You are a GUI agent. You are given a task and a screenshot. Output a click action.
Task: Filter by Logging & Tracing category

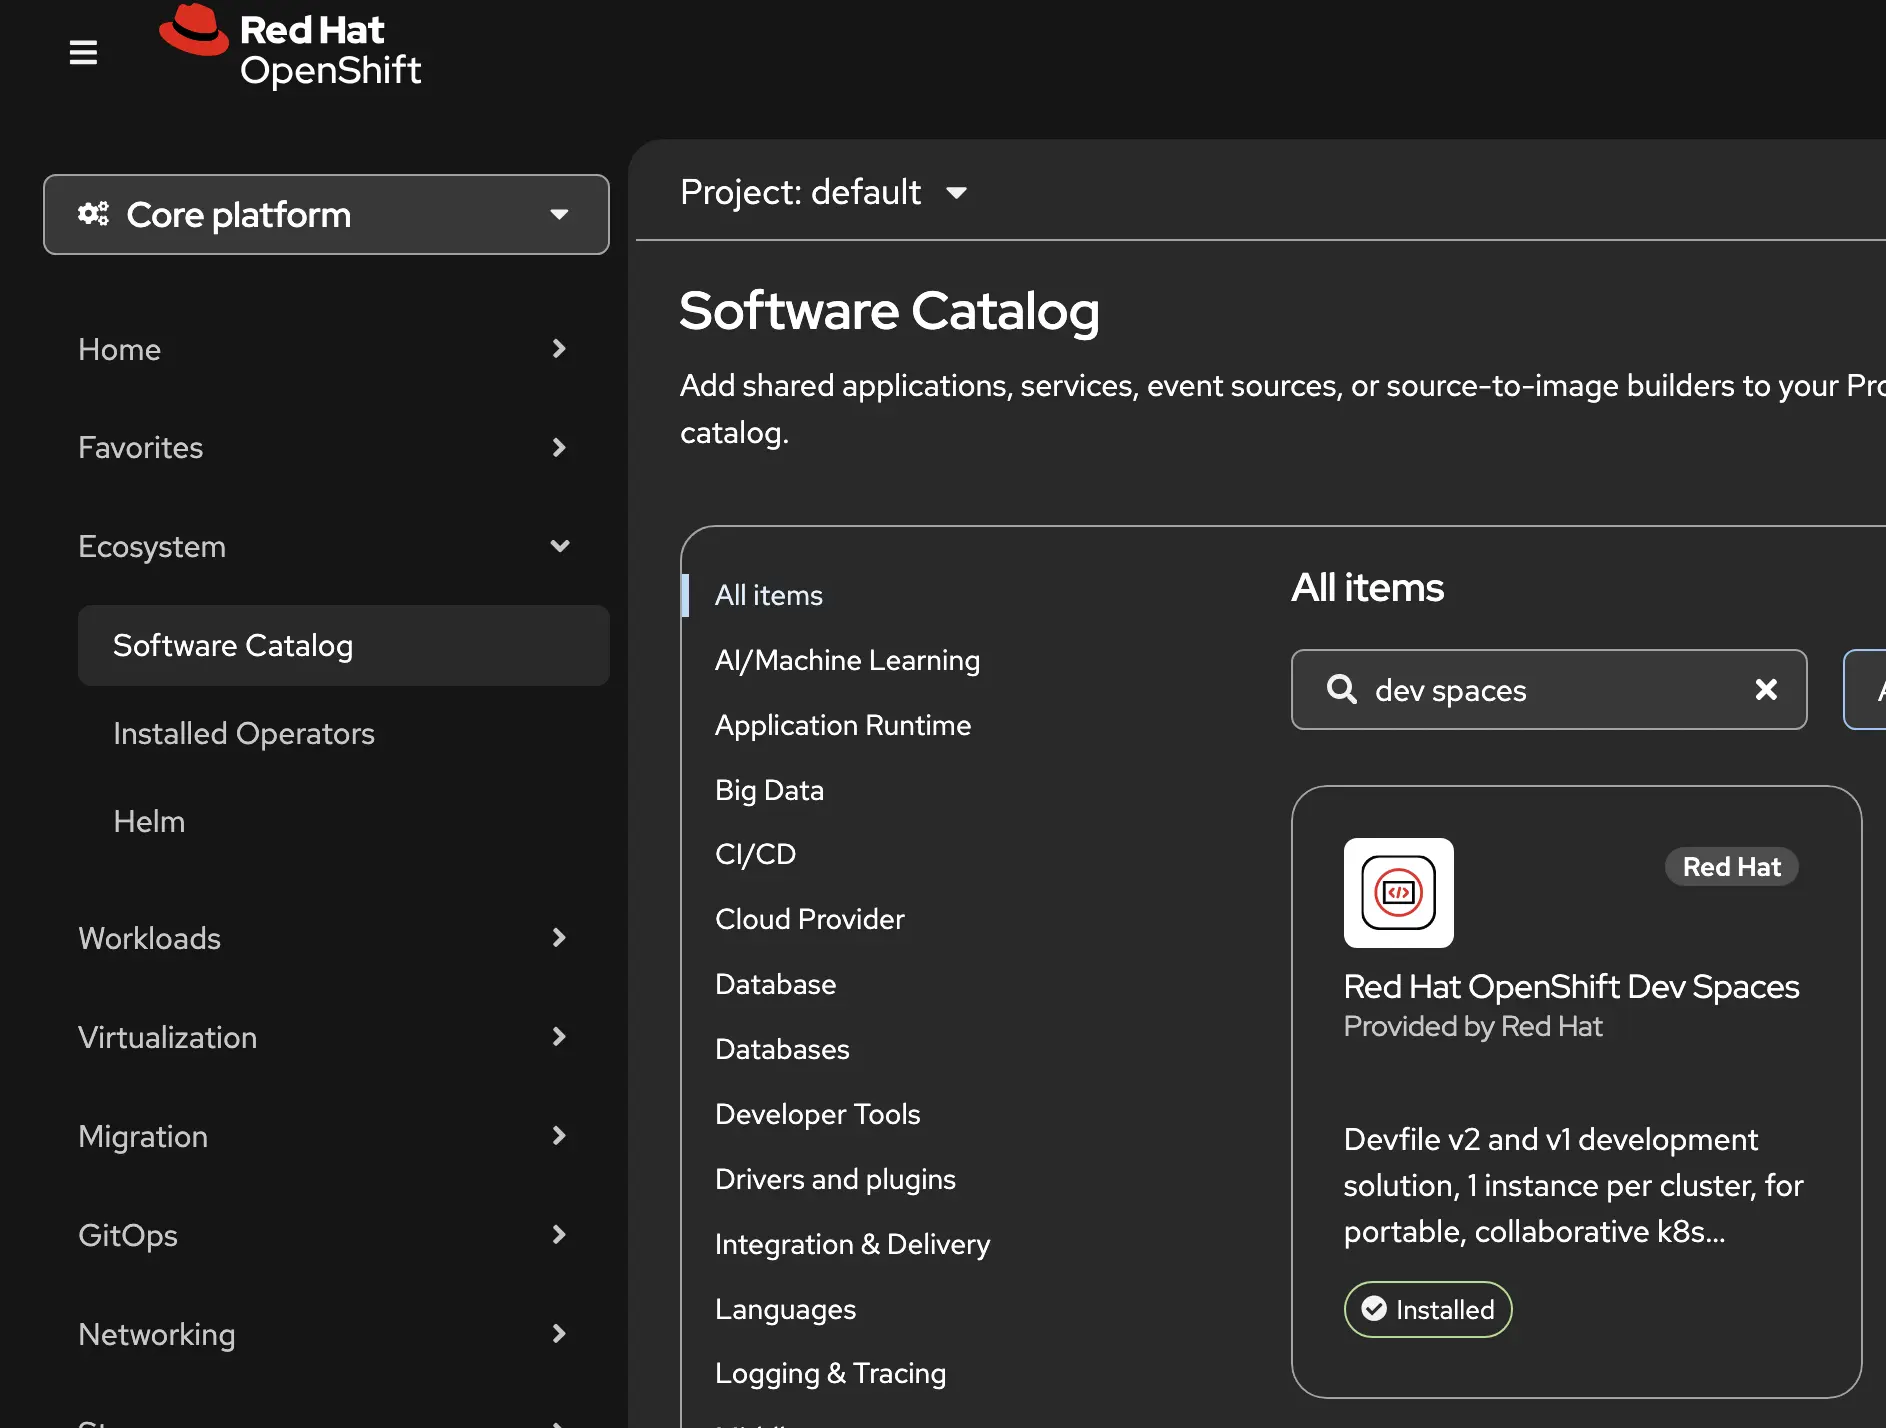(830, 1373)
